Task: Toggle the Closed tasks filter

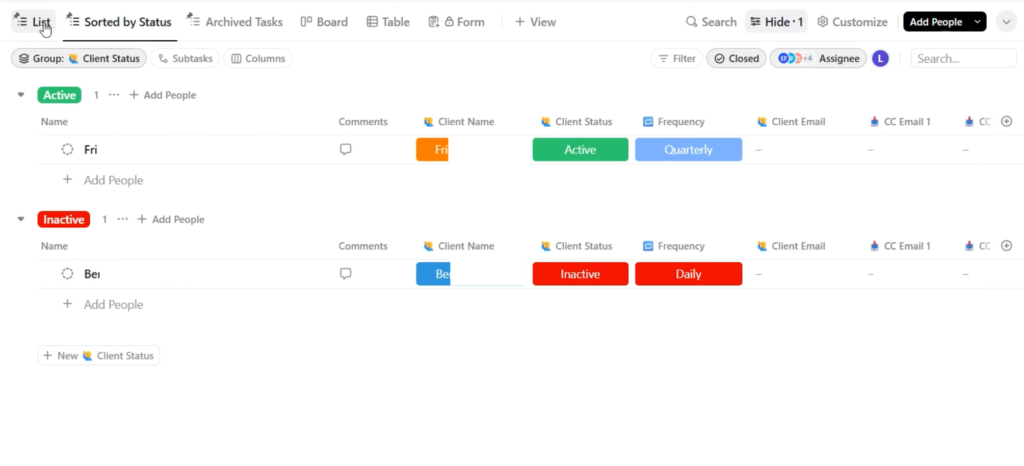Action: [736, 59]
